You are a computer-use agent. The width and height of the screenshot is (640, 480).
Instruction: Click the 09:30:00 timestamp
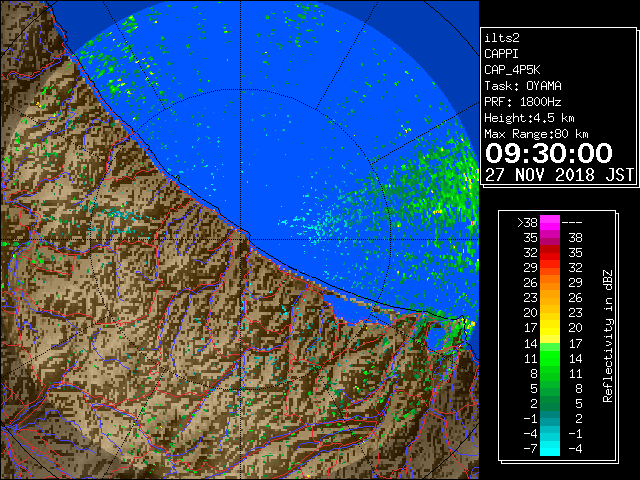(549, 153)
